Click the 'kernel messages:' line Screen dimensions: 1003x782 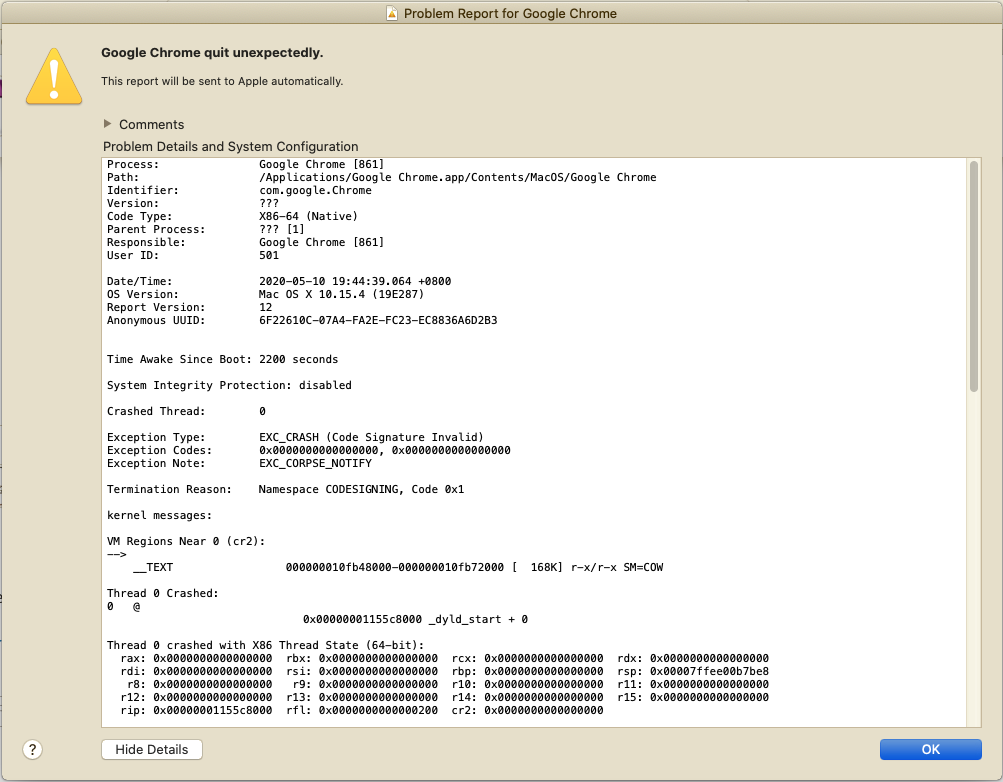tap(159, 515)
